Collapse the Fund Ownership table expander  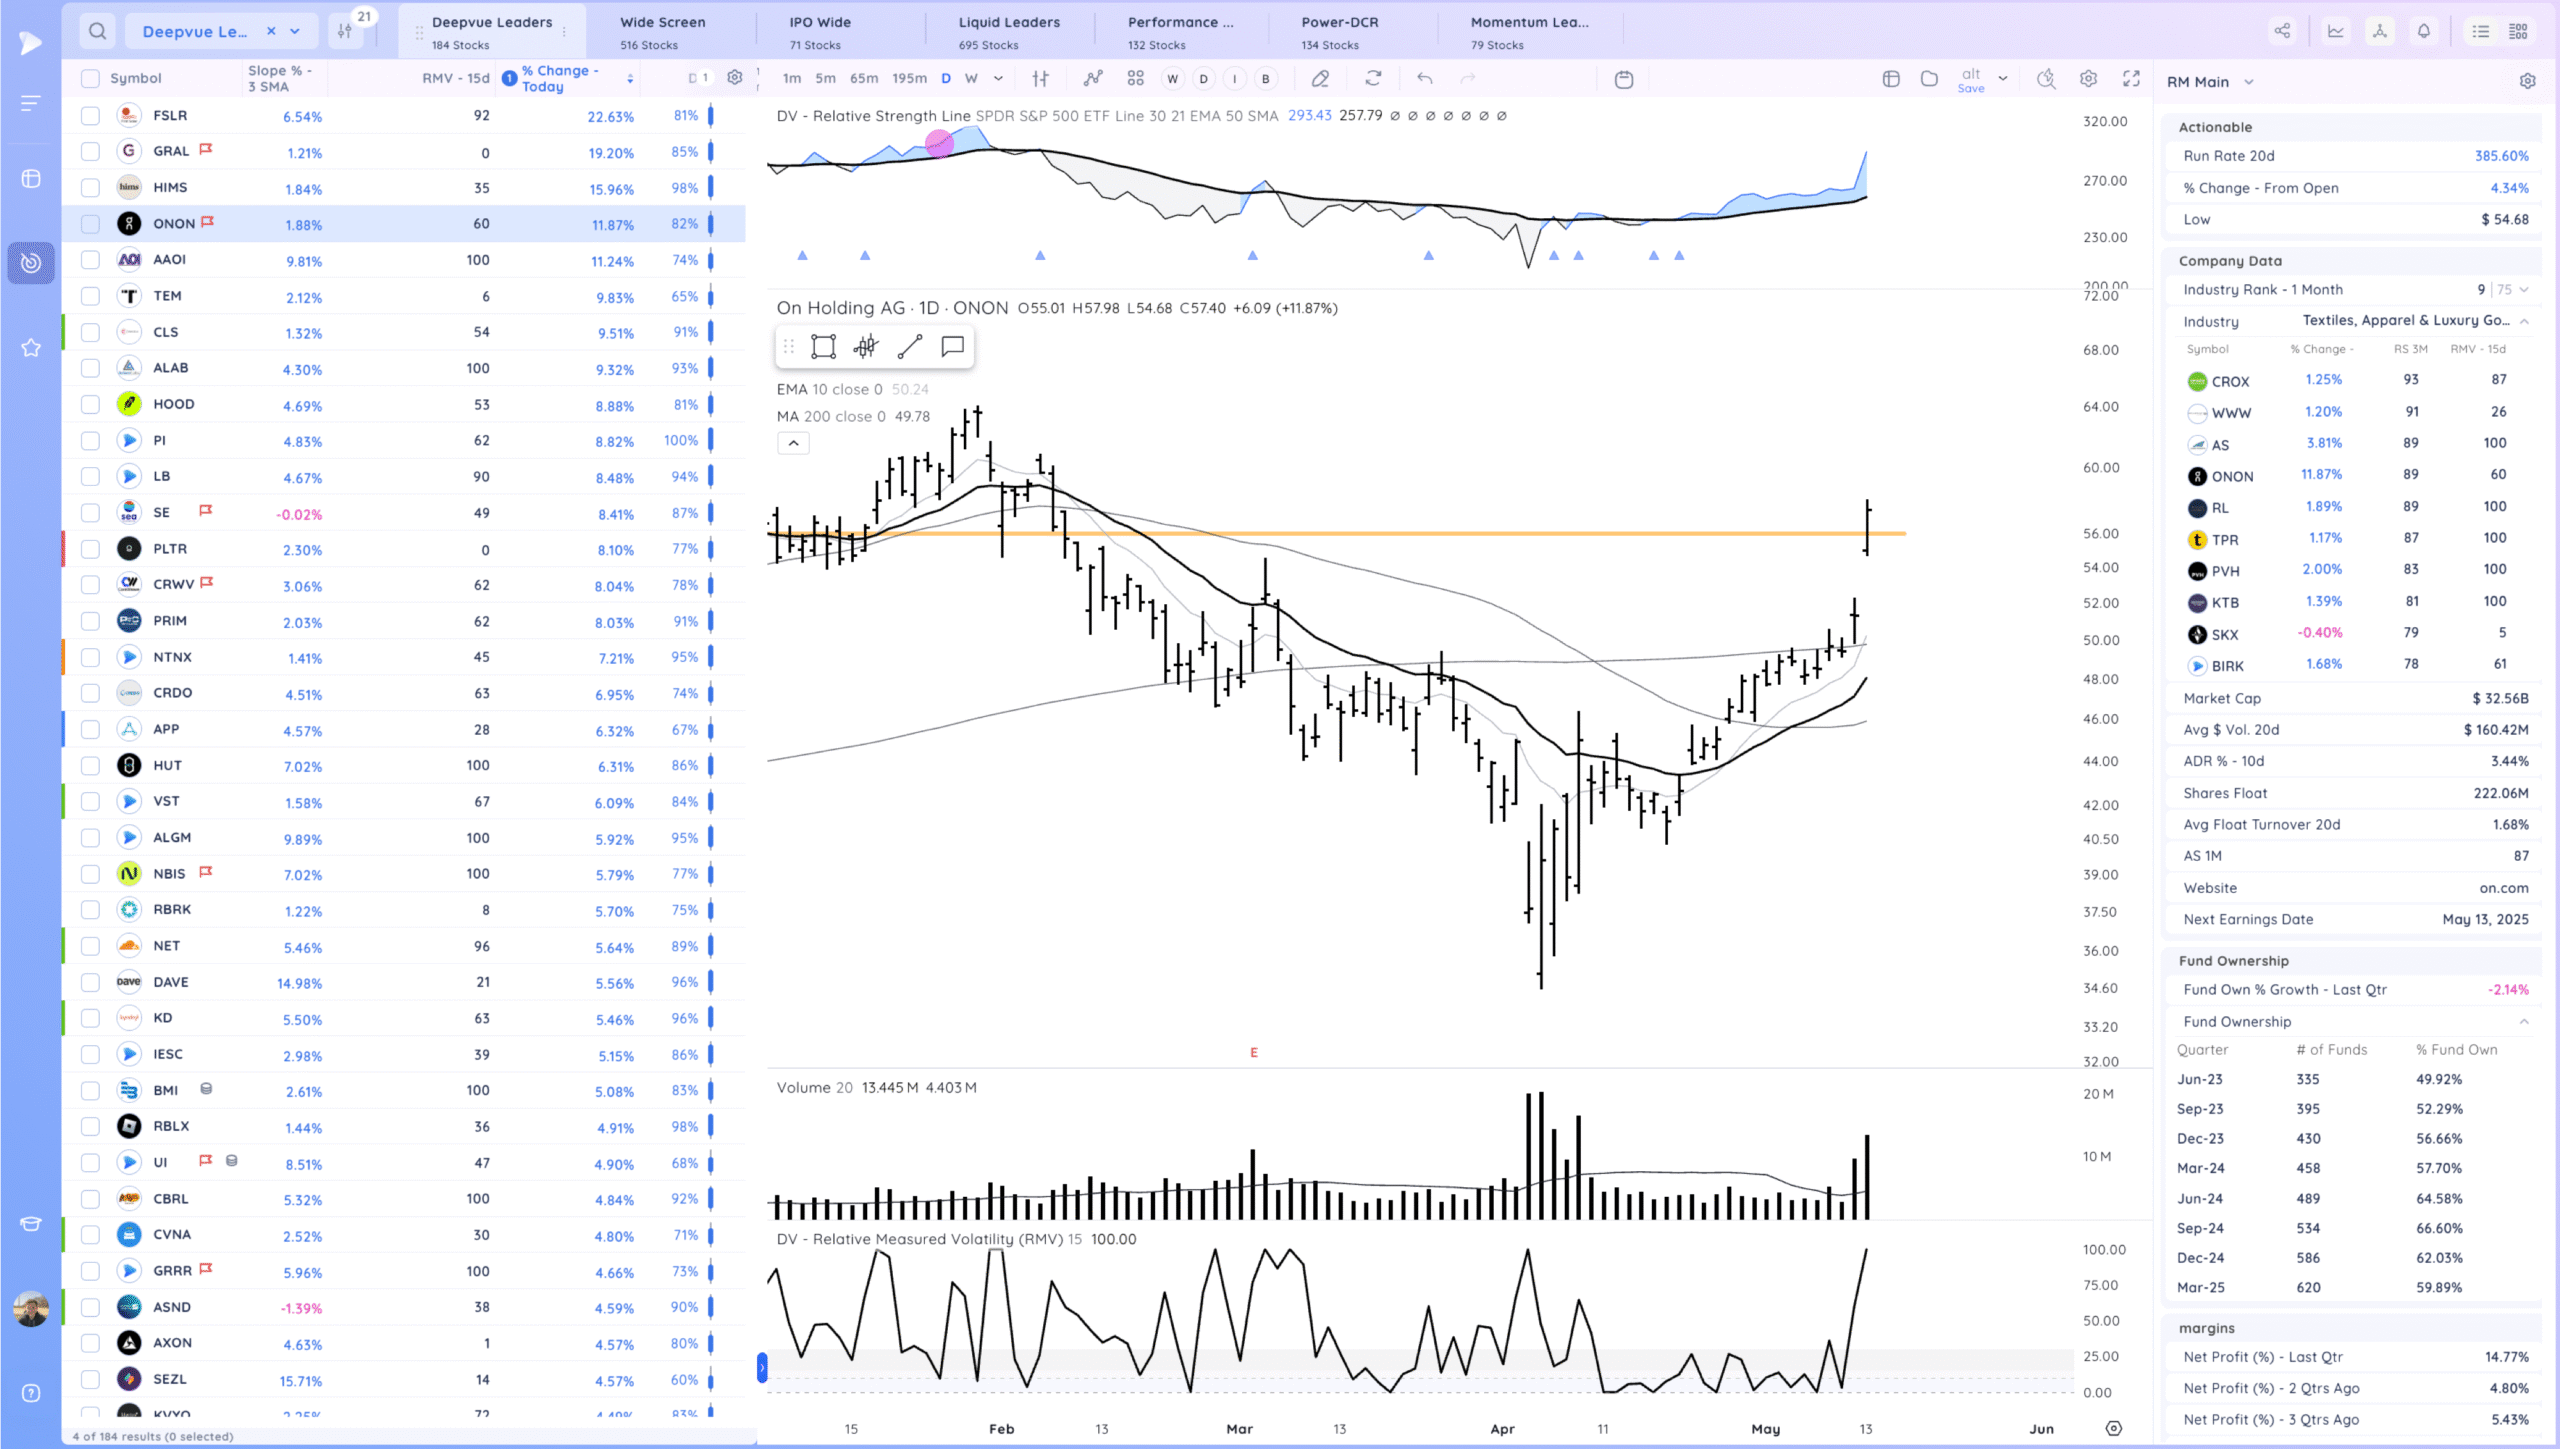pos(2524,1021)
